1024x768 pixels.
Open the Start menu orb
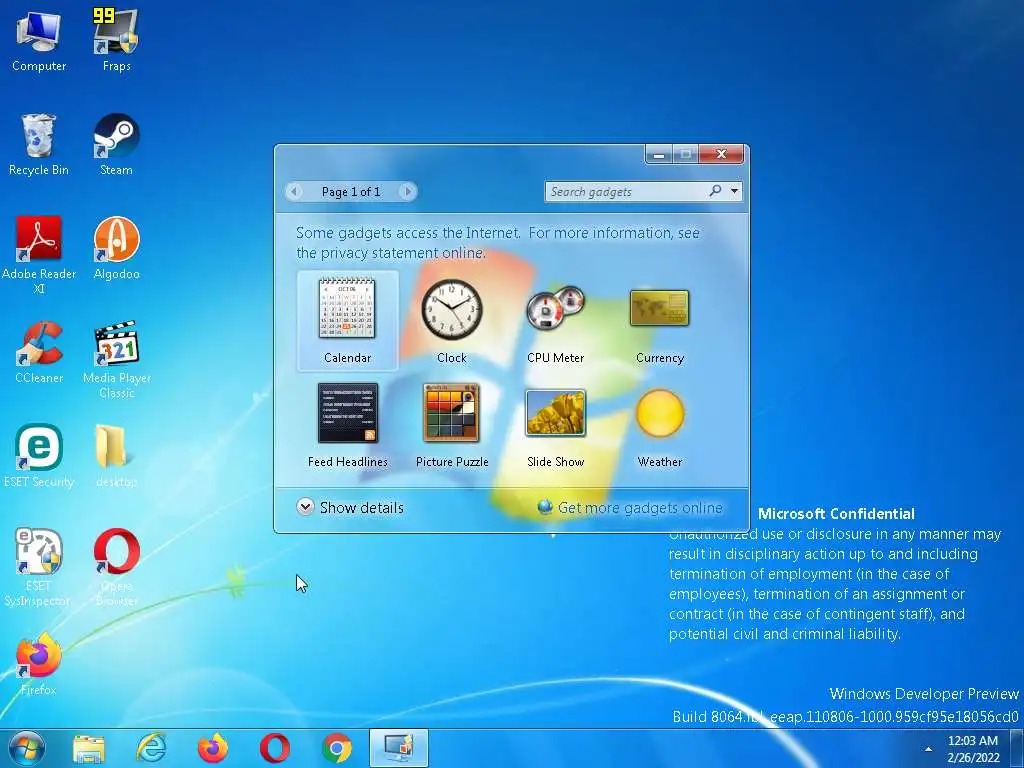point(27,748)
